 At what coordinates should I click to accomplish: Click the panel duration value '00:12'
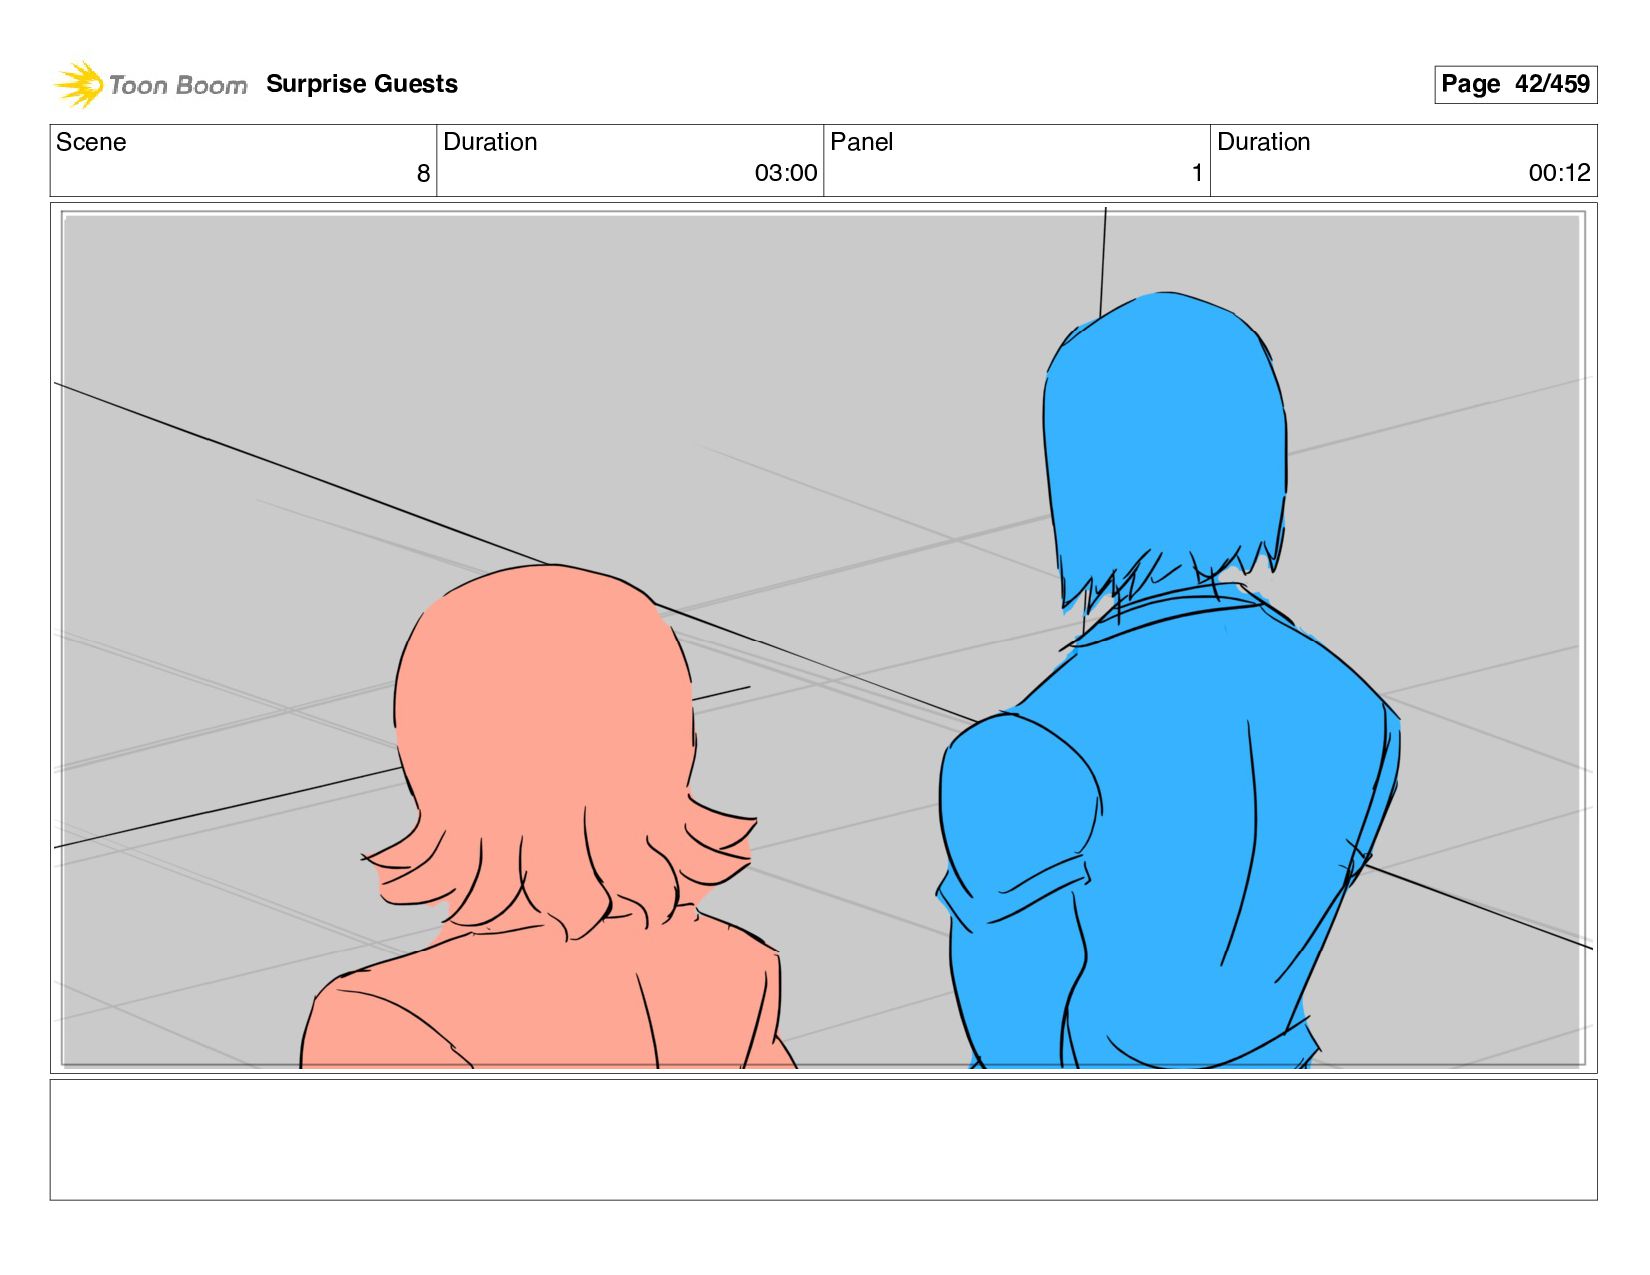[x=1559, y=173]
